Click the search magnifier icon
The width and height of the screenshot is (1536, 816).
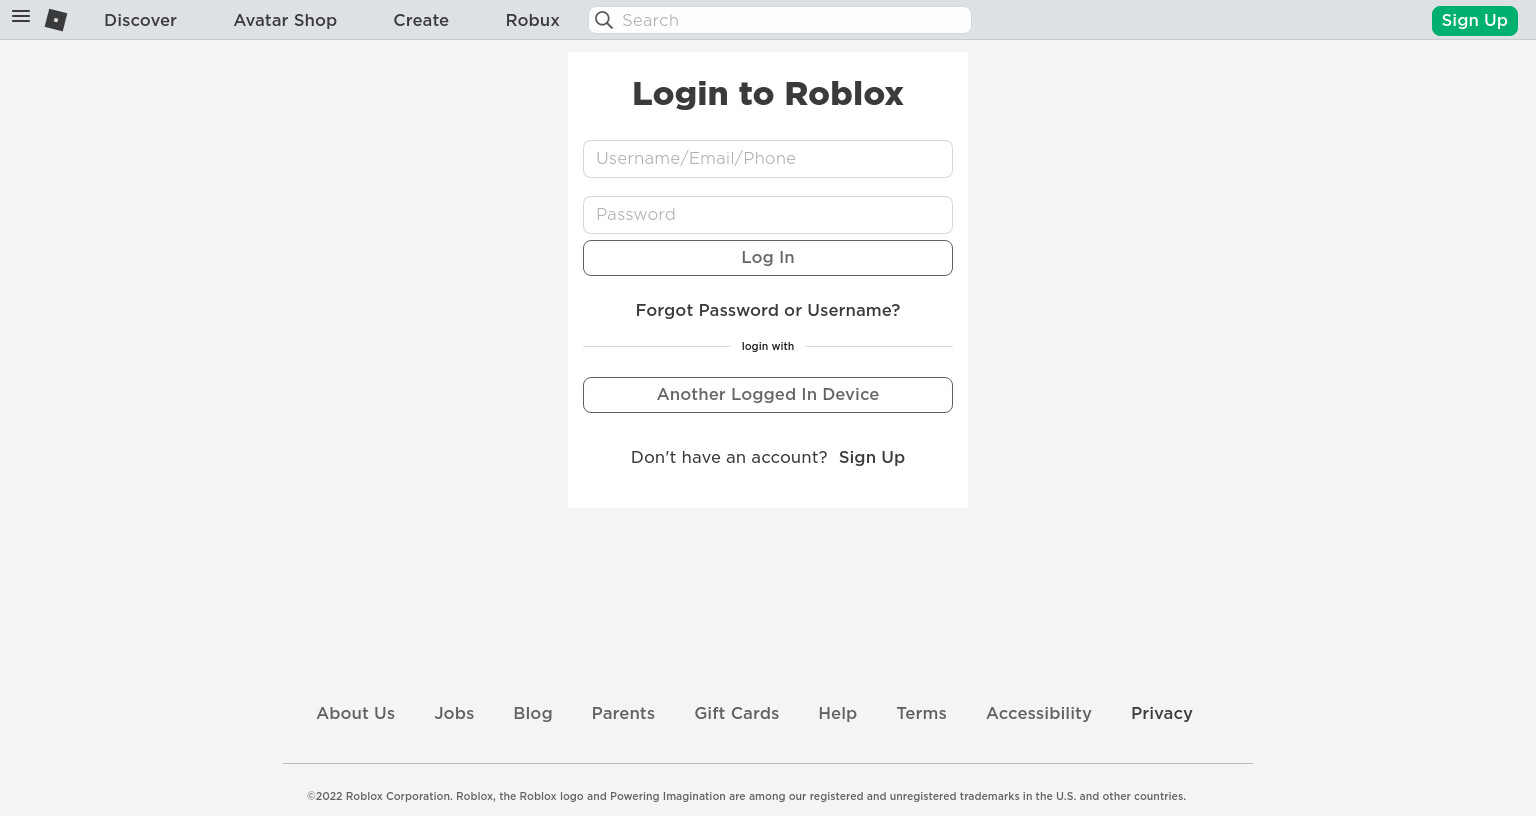(604, 20)
